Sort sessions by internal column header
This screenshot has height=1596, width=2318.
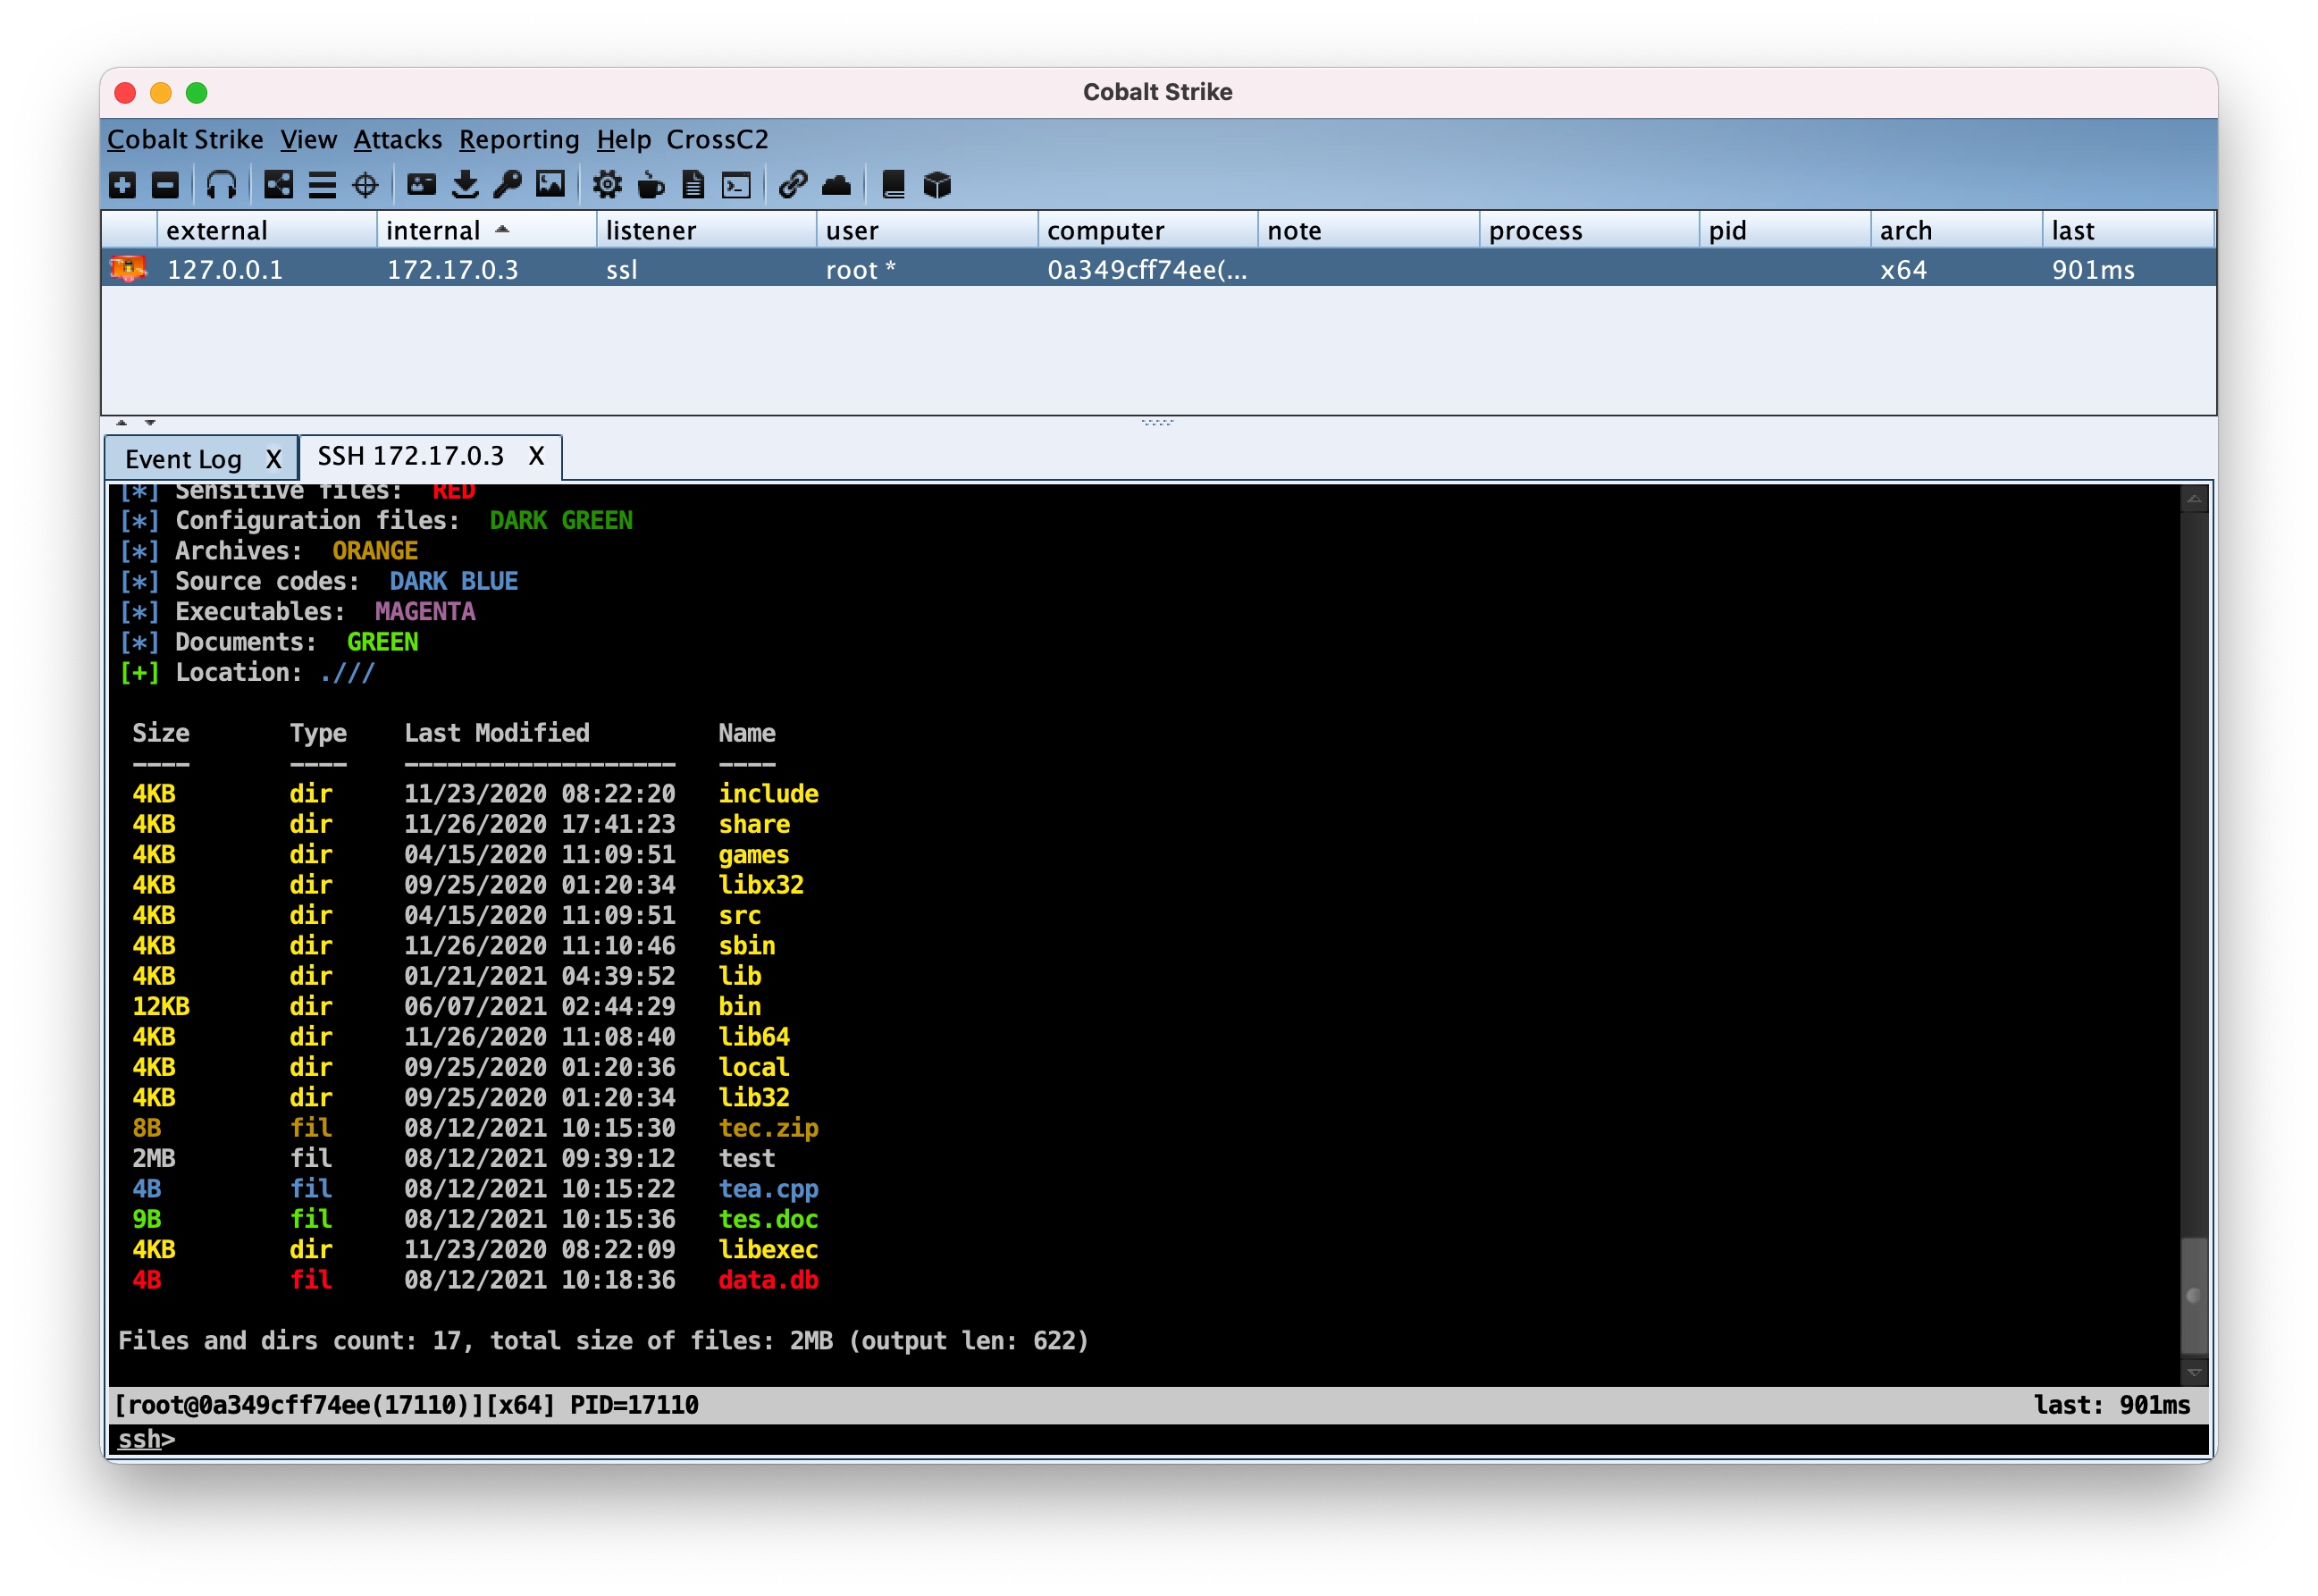pyautogui.click(x=433, y=231)
